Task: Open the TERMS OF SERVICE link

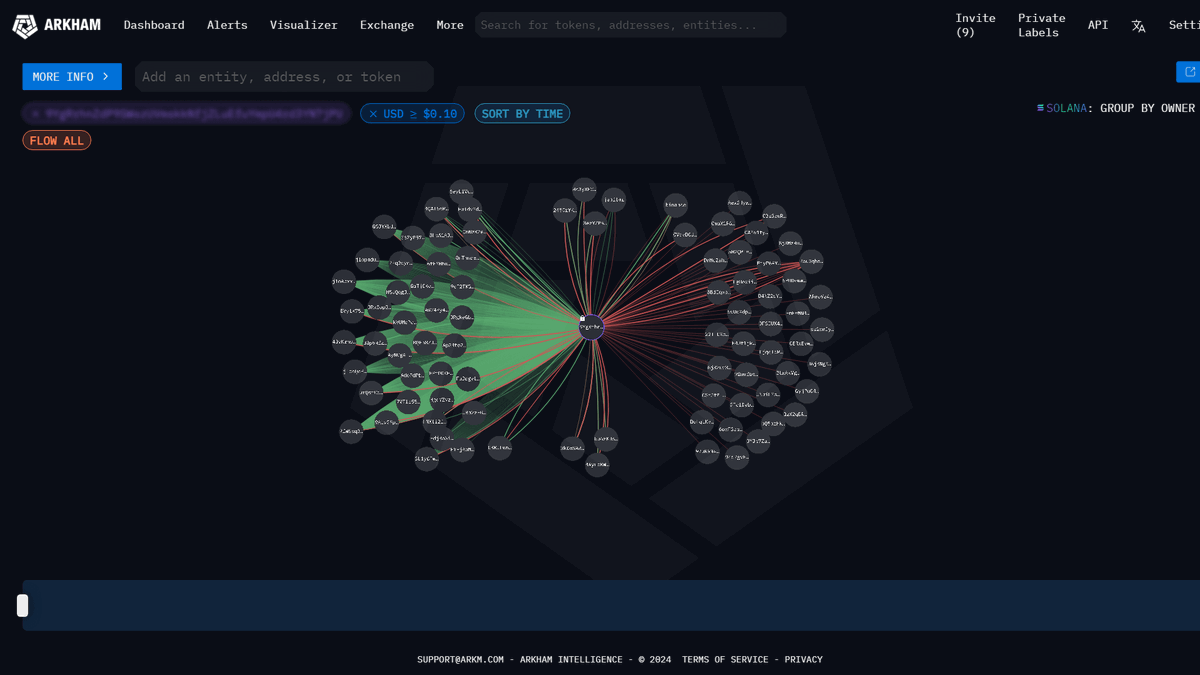Action: click(725, 660)
